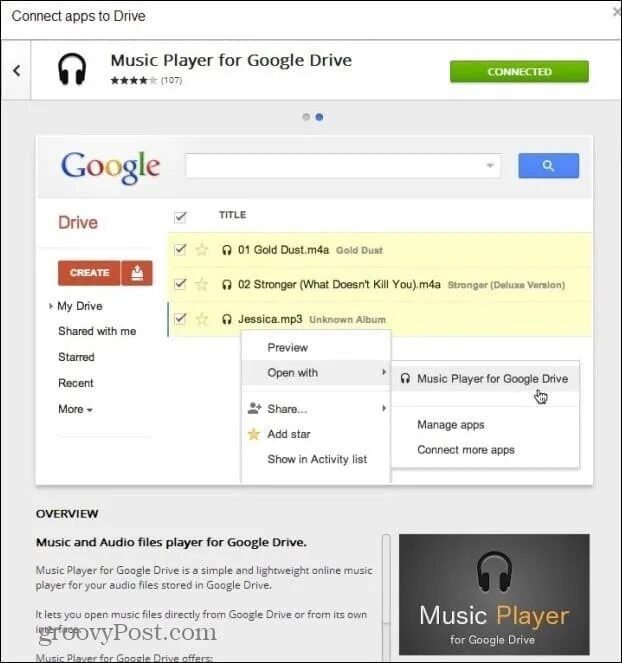Click the red CREATE button

[89, 273]
